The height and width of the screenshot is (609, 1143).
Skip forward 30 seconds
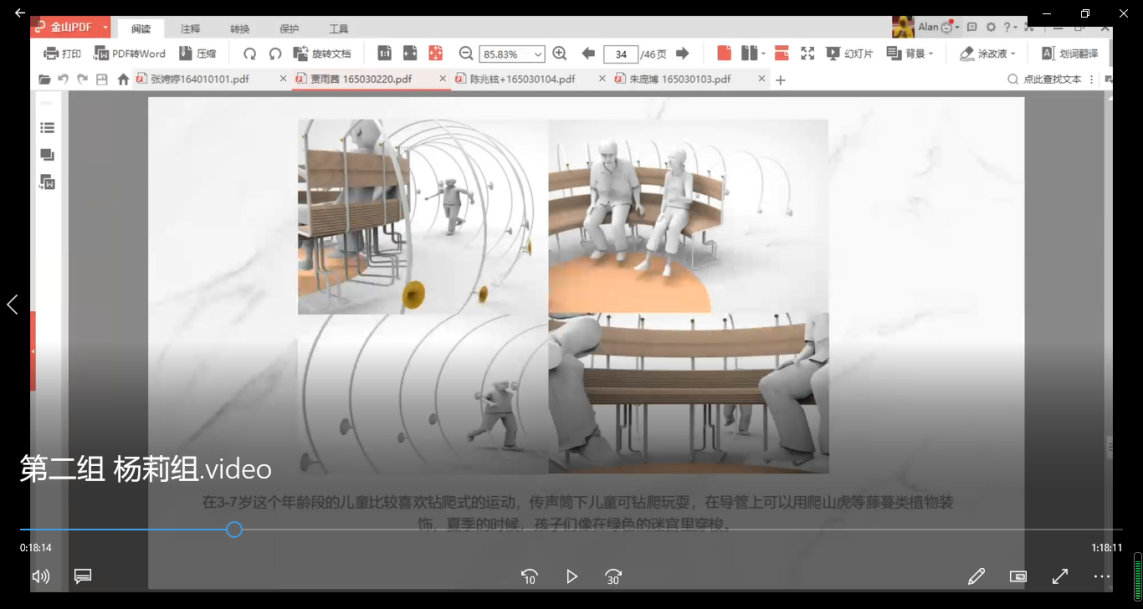tap(613, 576)
